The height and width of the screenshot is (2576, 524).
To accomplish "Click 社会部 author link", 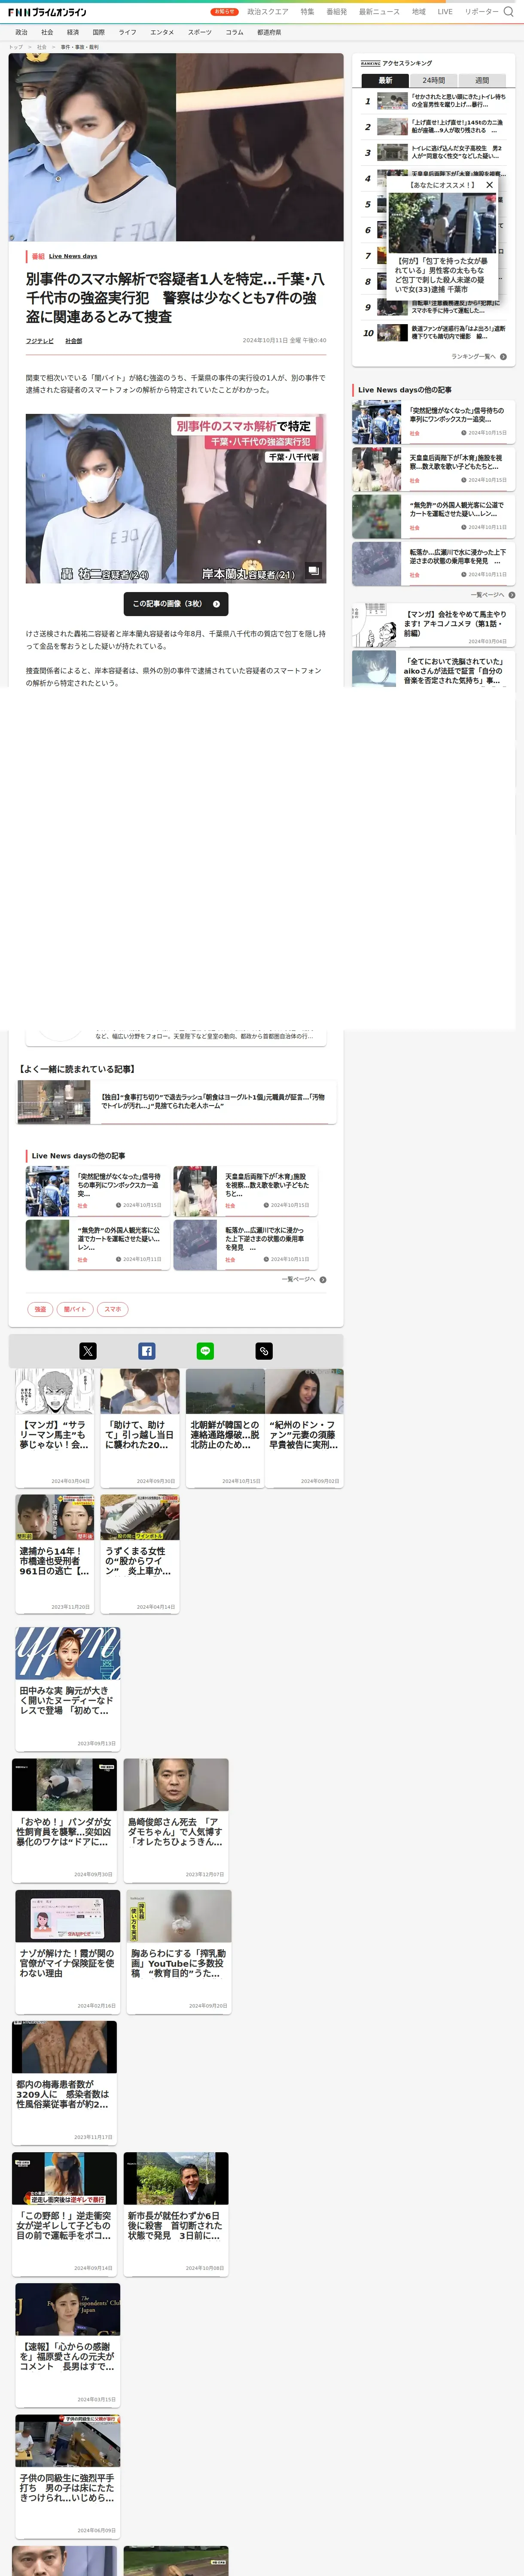I will pos(74,341).
